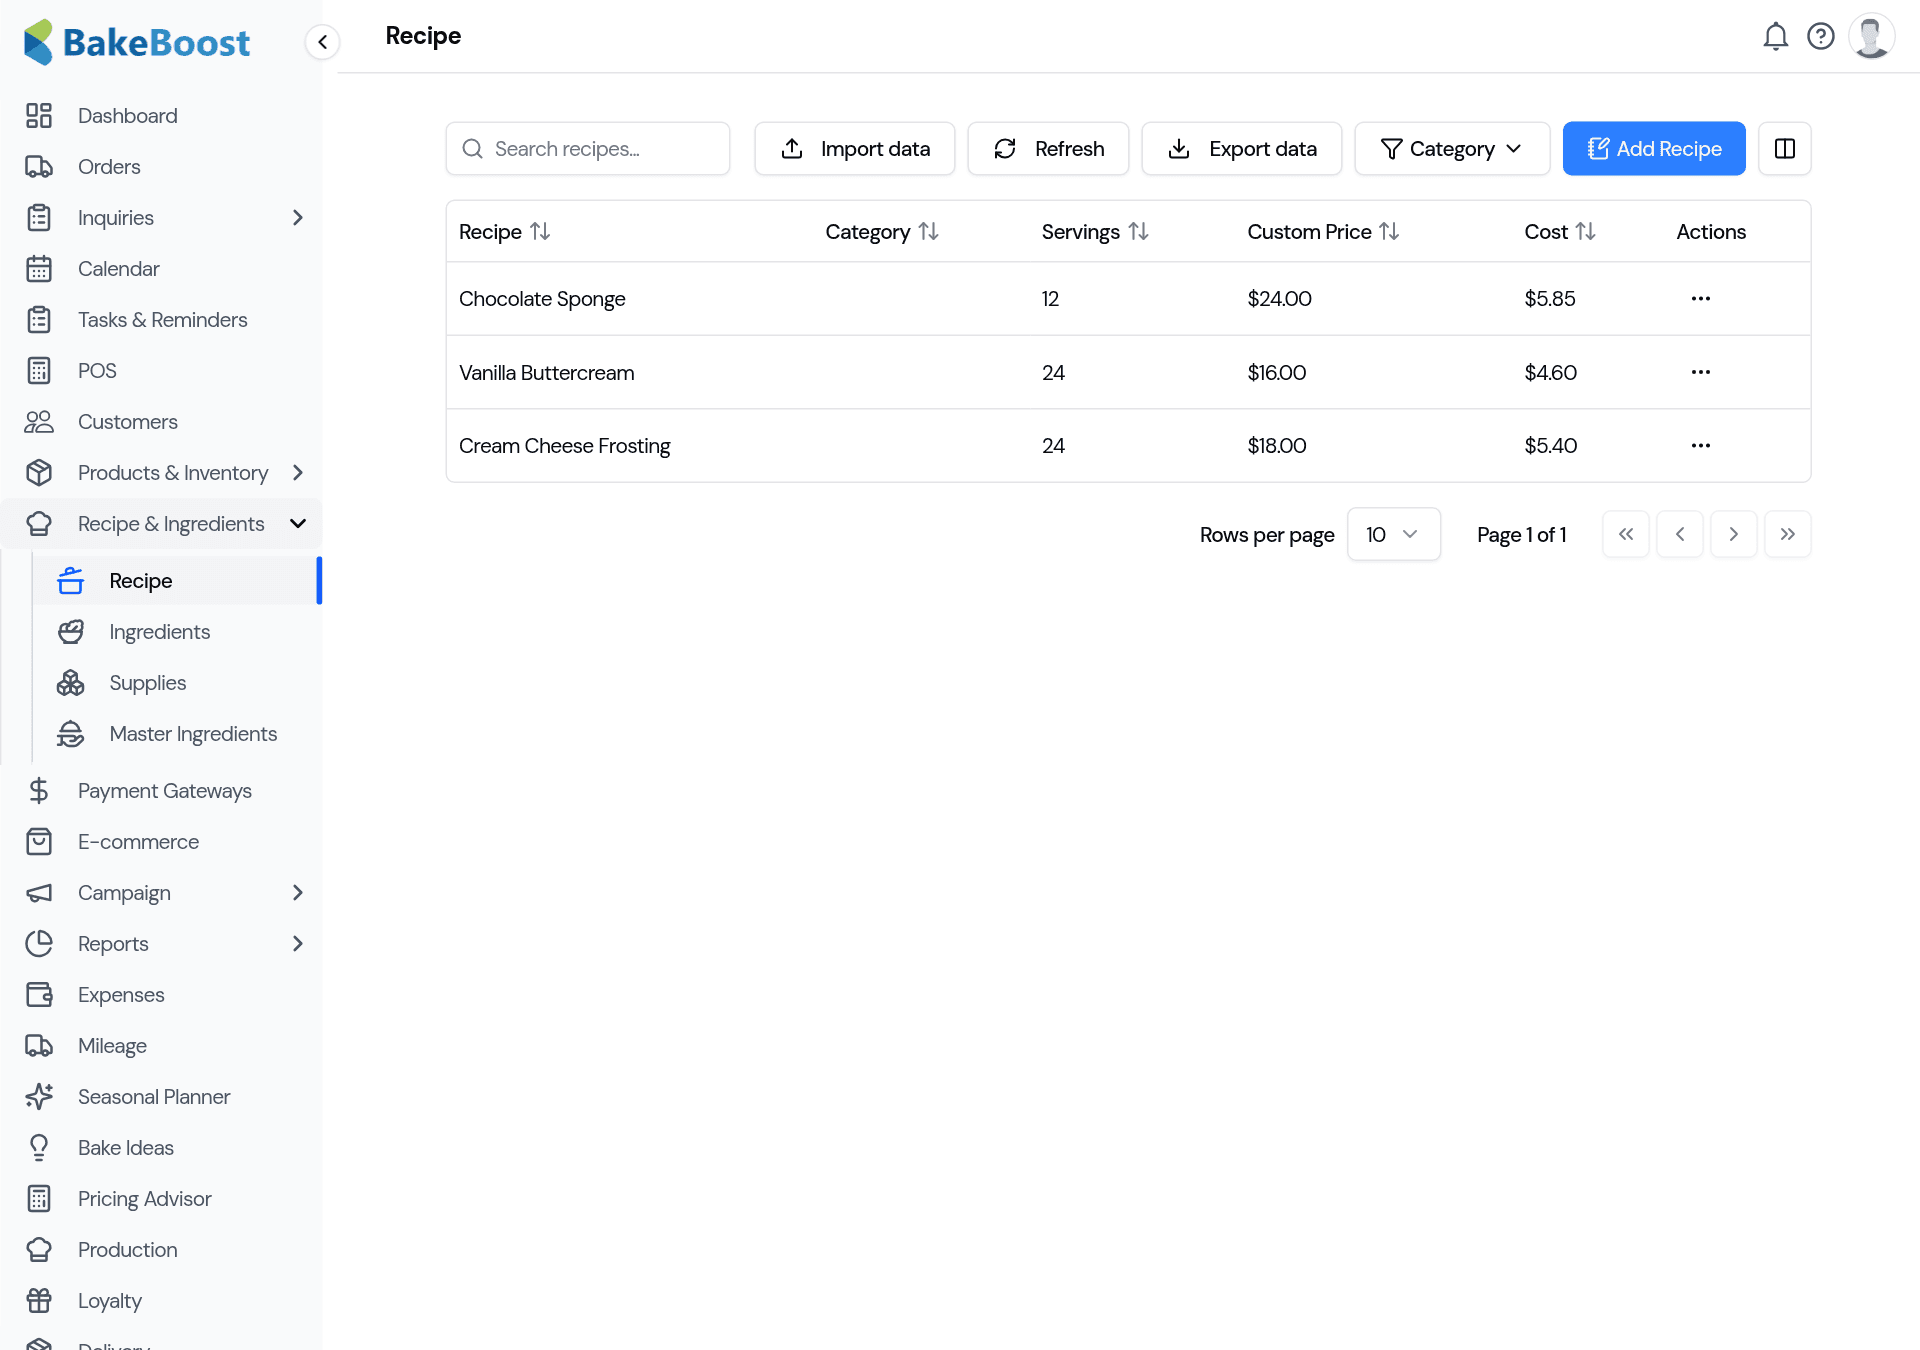Click the notifications bell icon
The height and width of the screenshot is (1350, 1920).
[x=1775, y=37]
